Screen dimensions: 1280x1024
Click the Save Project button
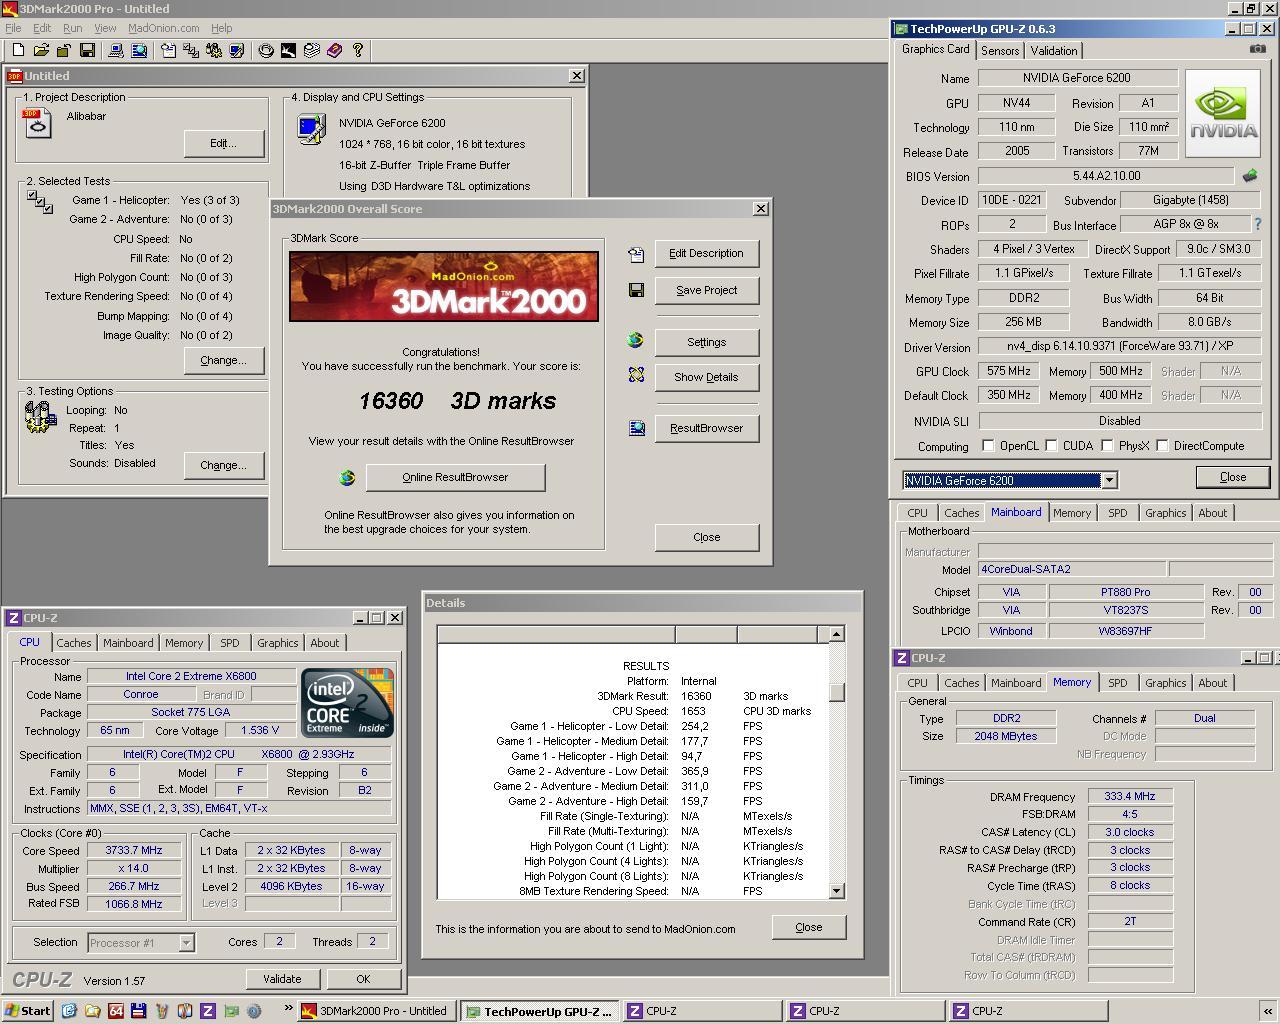706,290
